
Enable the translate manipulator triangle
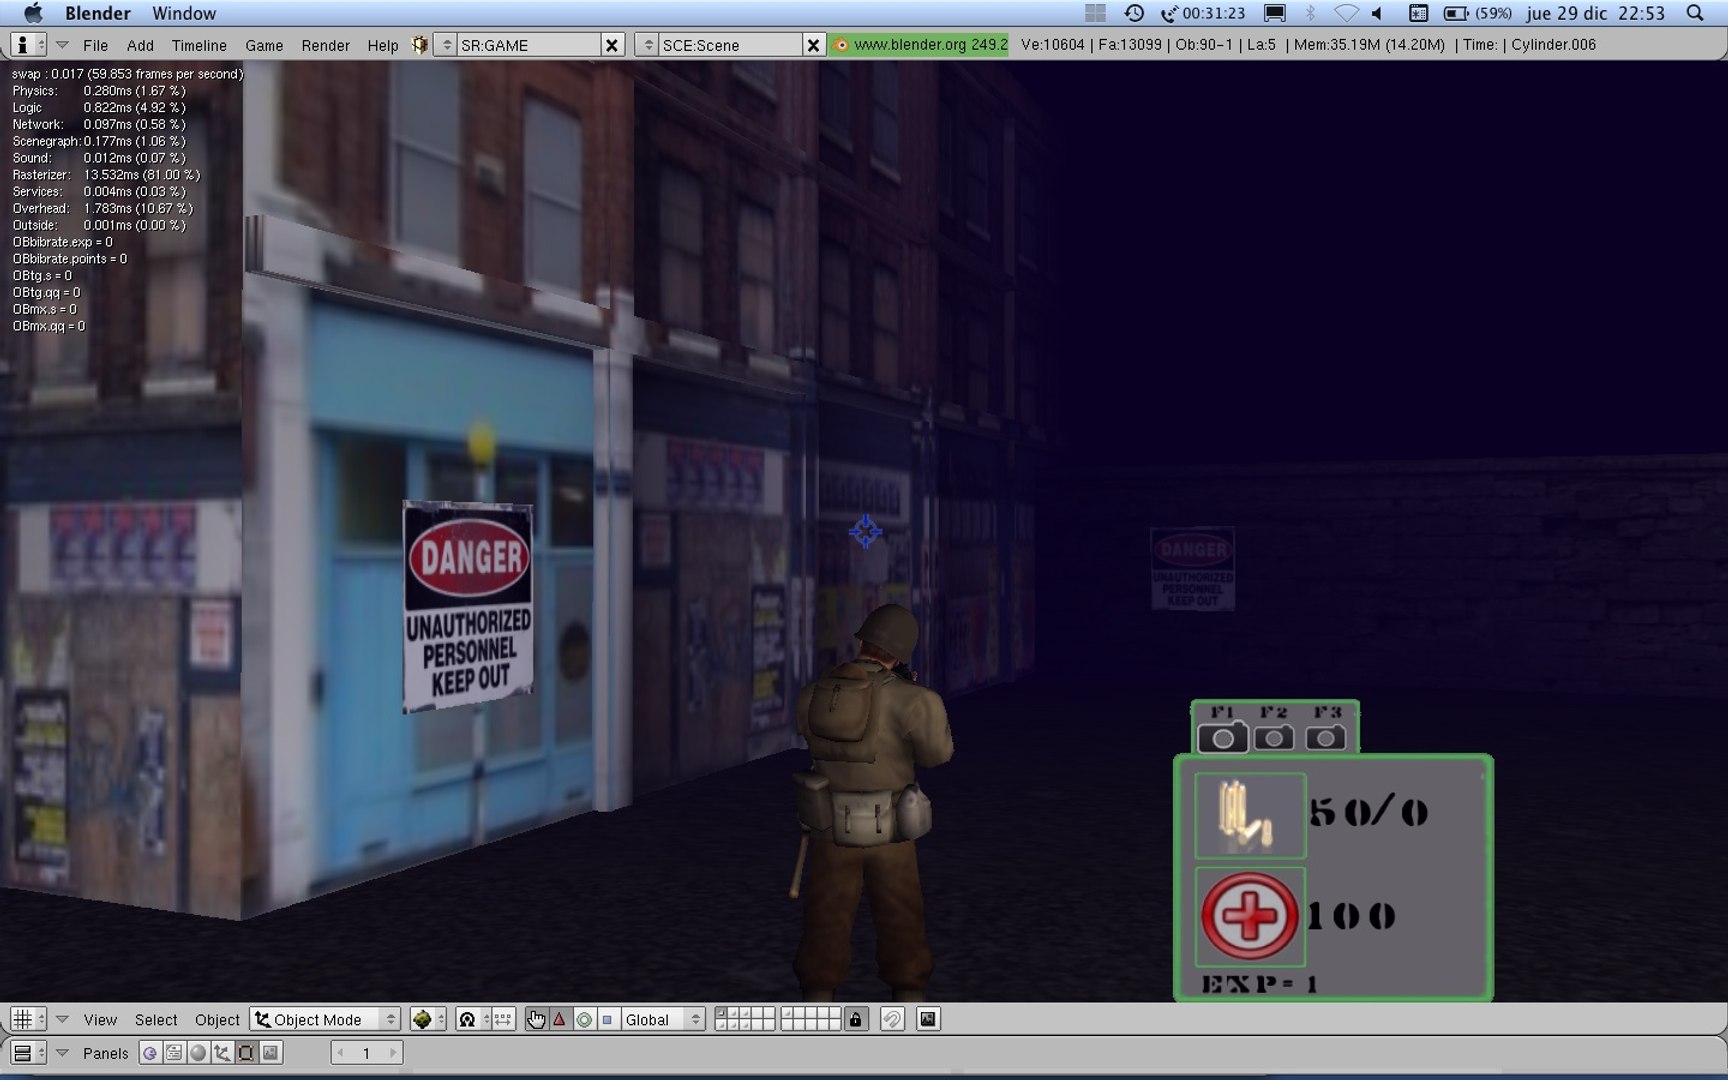pos(560,1019)
